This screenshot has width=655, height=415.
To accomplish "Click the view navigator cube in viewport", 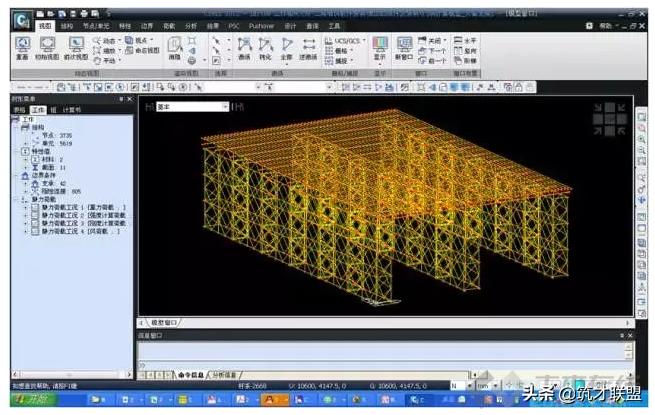I will point(610,119).
